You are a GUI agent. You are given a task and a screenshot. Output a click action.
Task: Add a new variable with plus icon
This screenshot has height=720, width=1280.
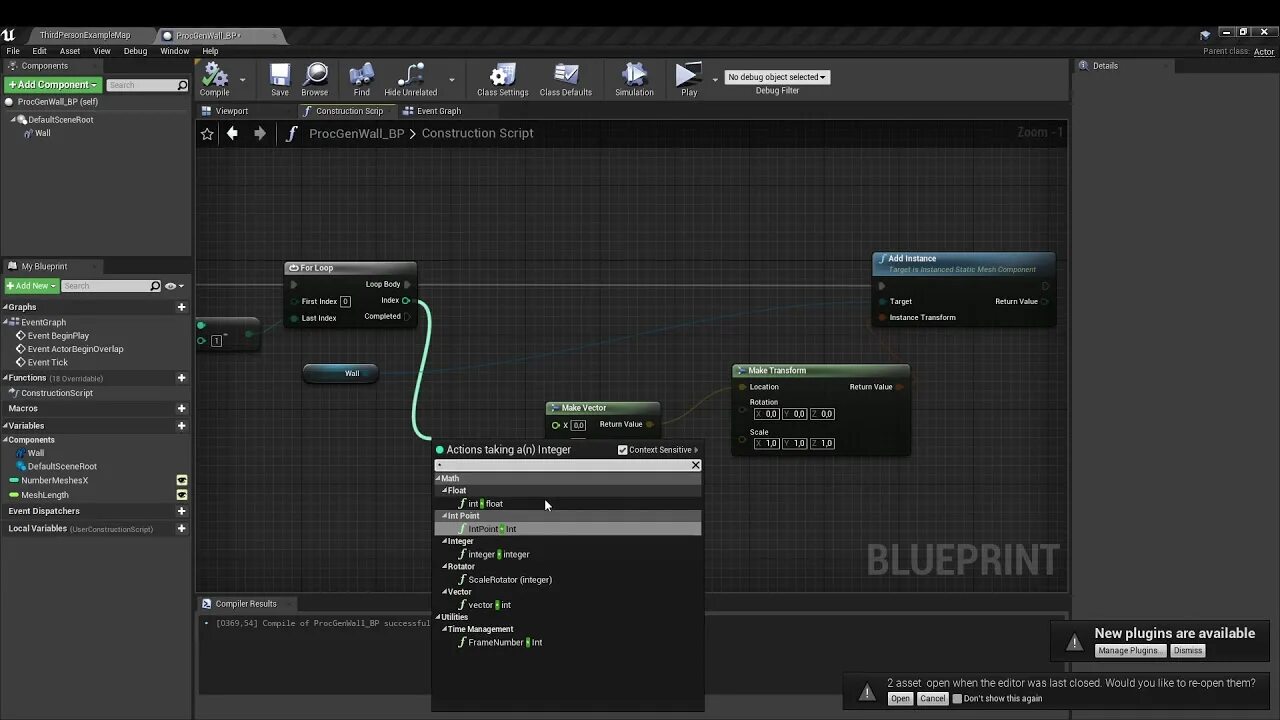[181, 425]
